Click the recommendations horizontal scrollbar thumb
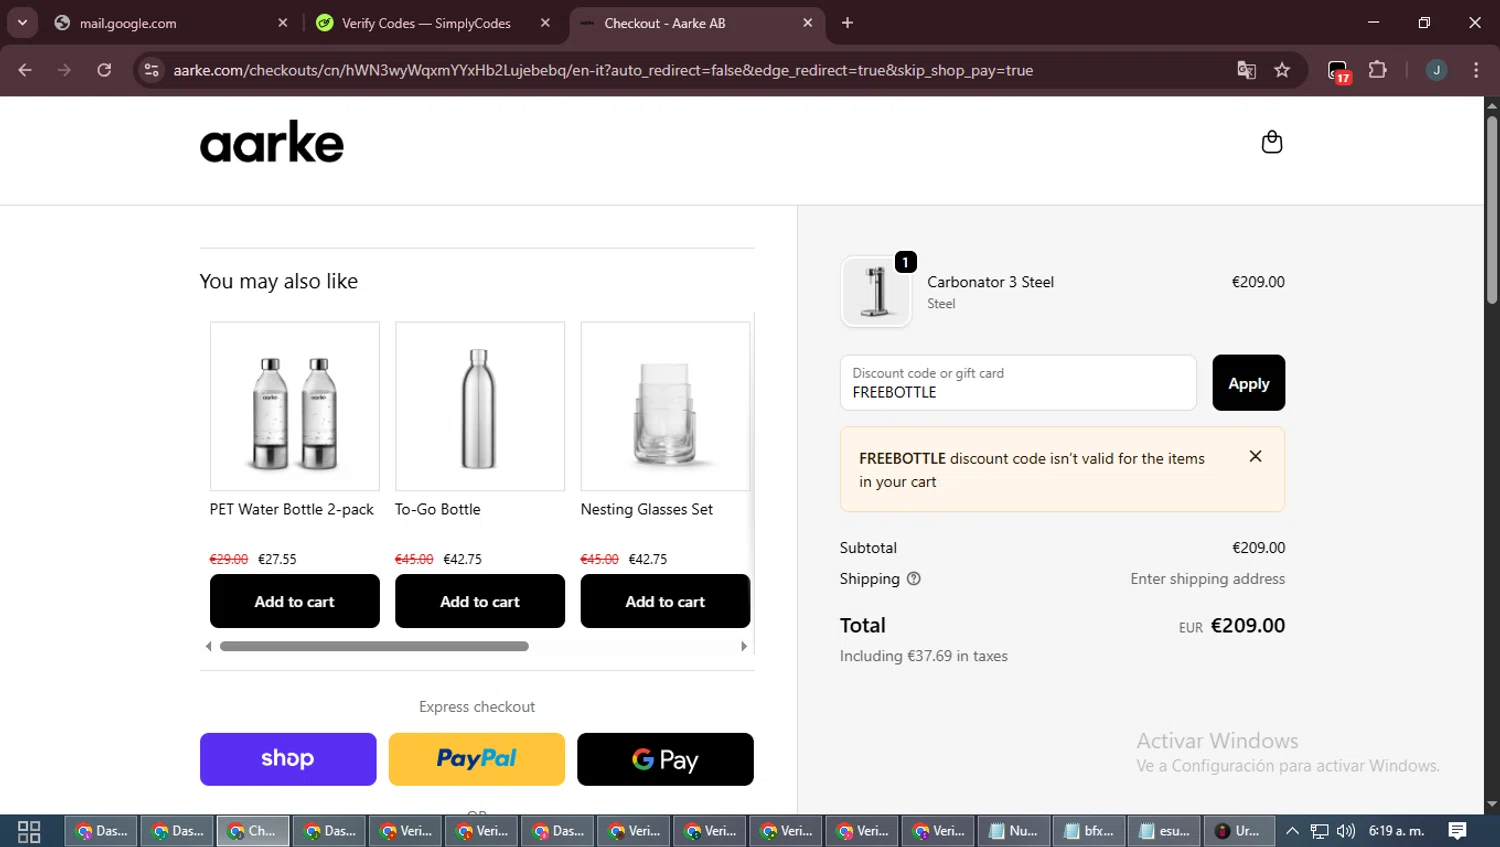This screenshot has height=847, width=1500. coord(374,646)
